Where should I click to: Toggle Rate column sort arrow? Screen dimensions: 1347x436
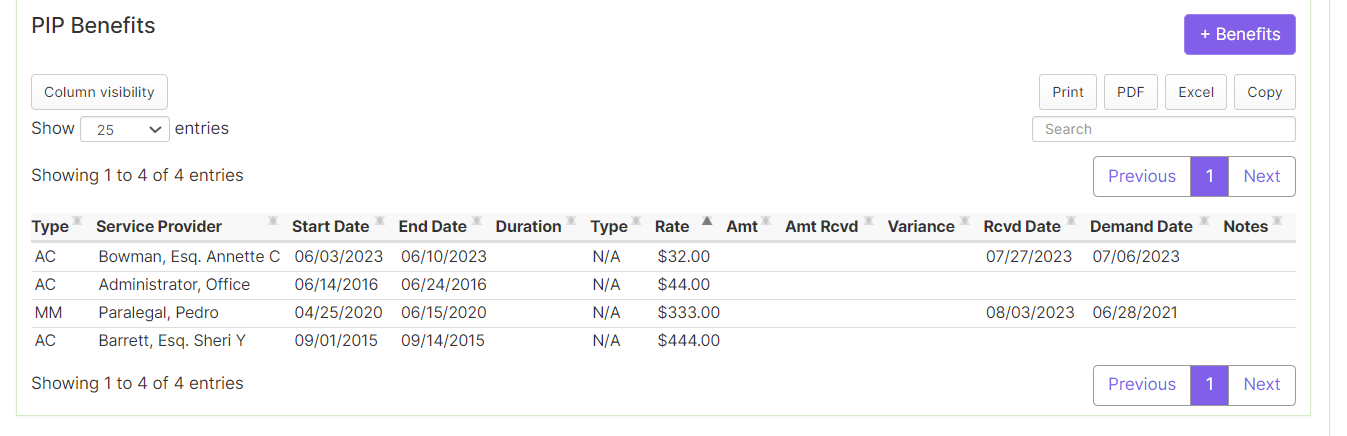(707, 221)
